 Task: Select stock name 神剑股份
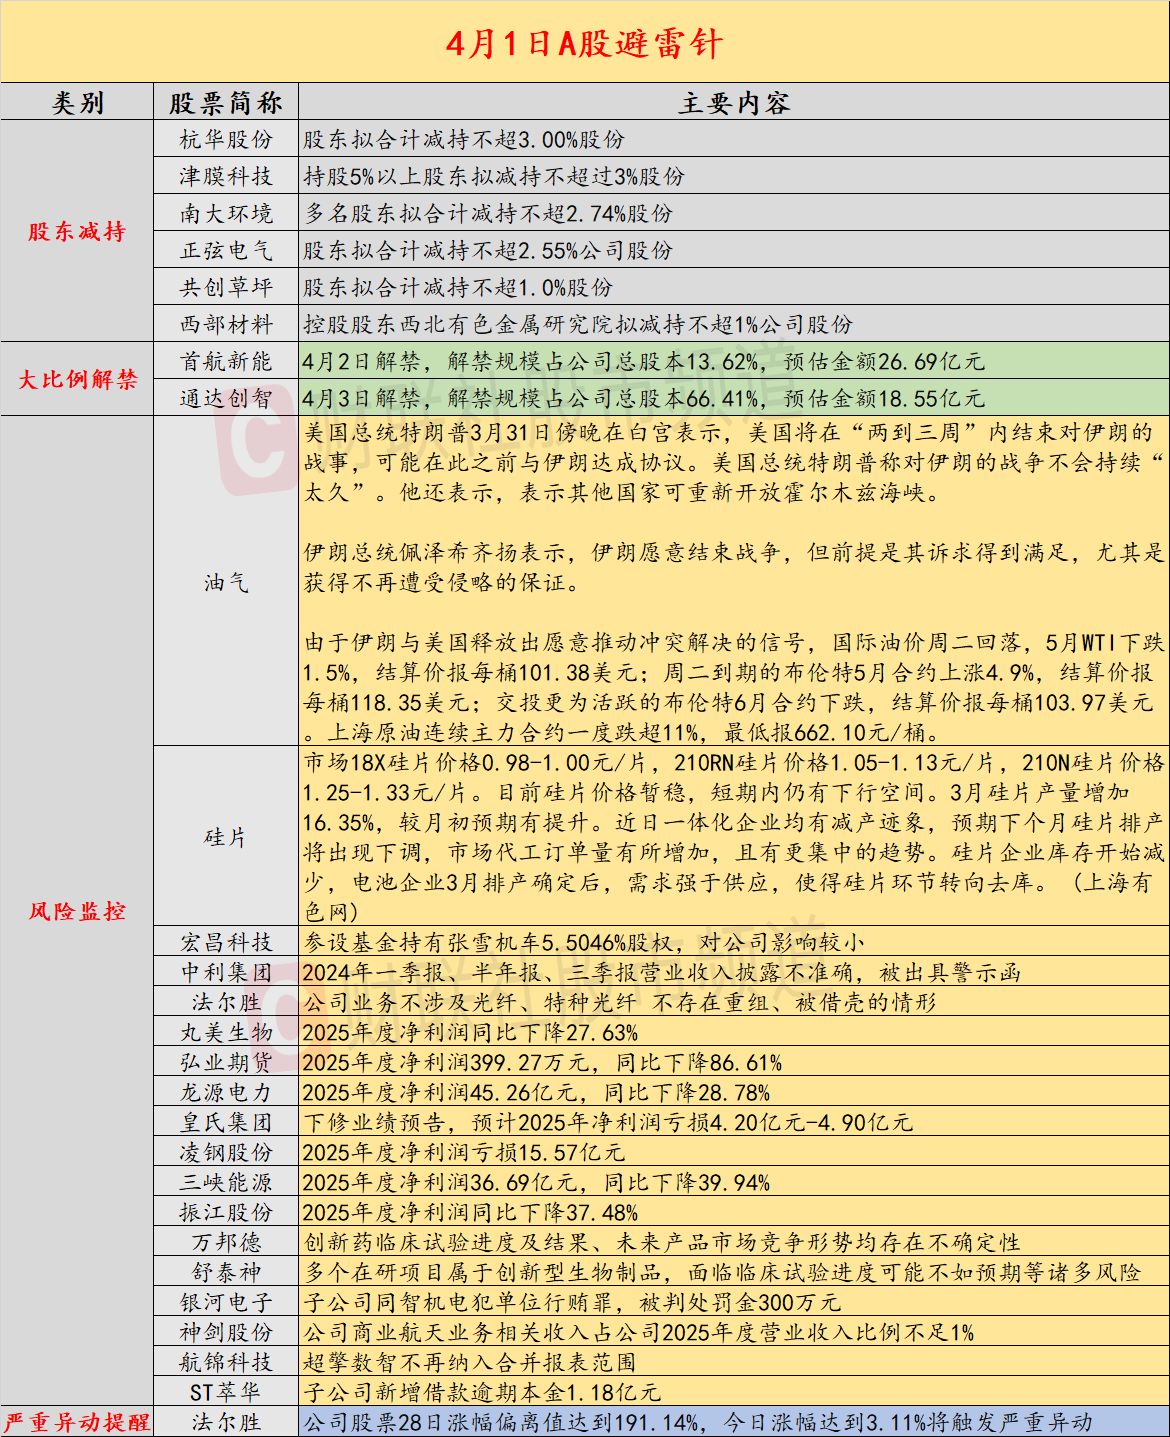[x=226, y=1332]
